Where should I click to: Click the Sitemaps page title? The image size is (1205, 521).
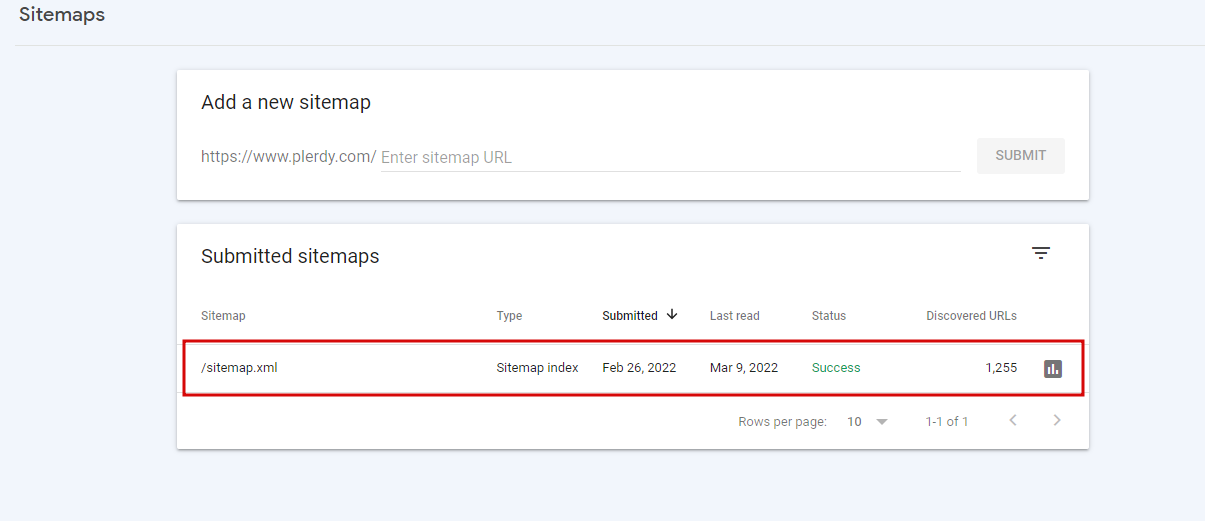(x=62, y=15)
